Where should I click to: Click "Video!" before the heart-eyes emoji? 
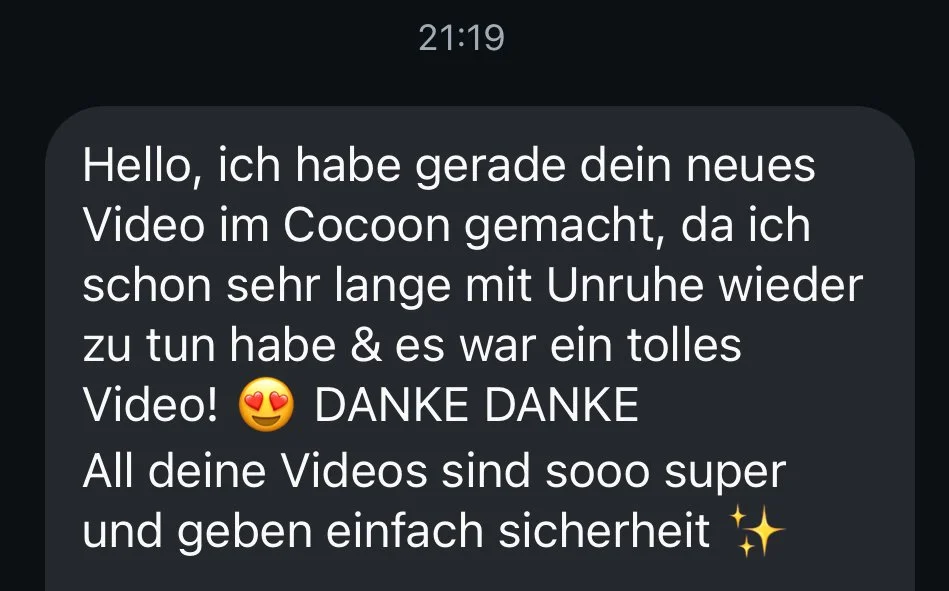click(x=150, y=404)
